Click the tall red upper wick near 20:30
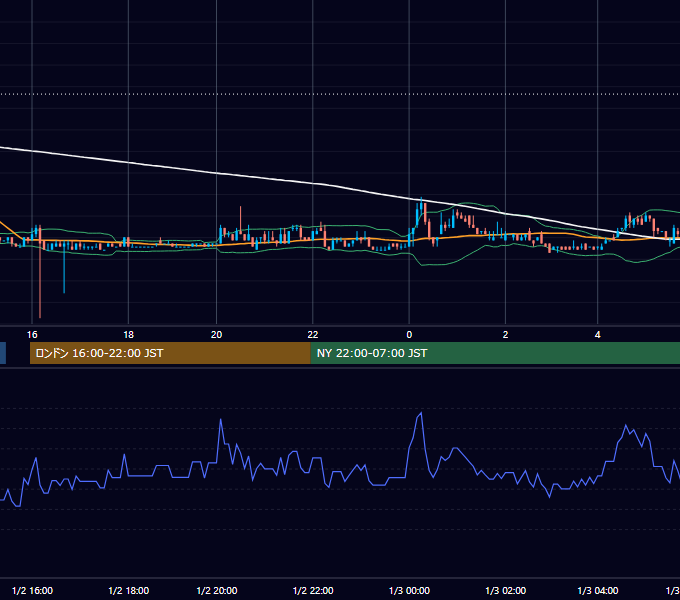The height and width of the screenshot is (600, 680). click(240, 219)
